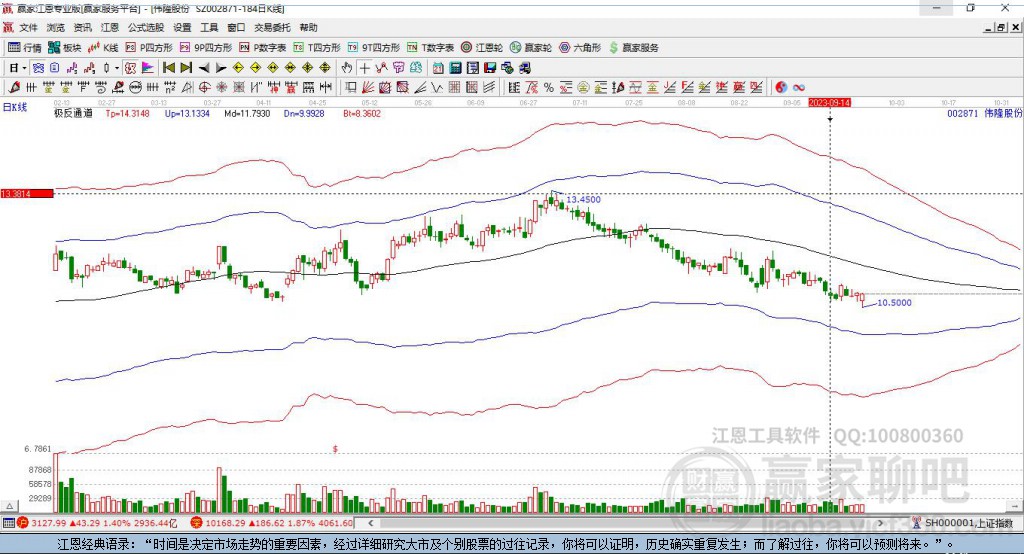Click the 极反通道 indicator name
1024x554 pixels.
(x=73, y=113)
